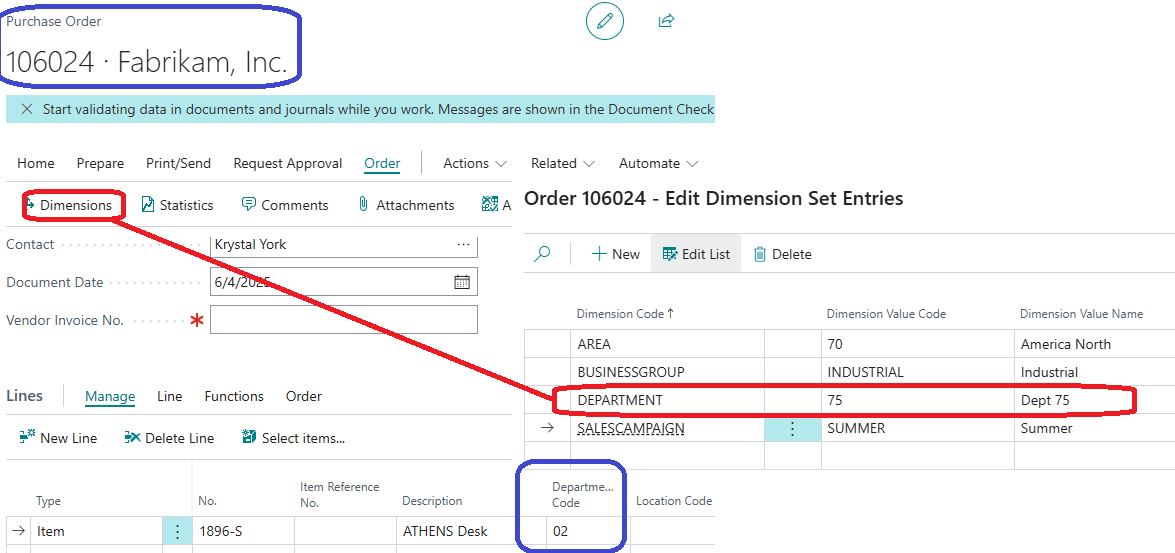Select the Manage tab in Lines section

[x=110, y=396]
